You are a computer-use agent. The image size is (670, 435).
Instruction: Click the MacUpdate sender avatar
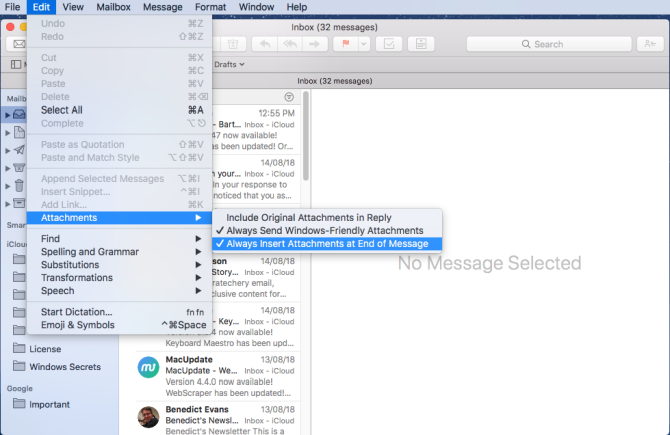click(148, 367)
